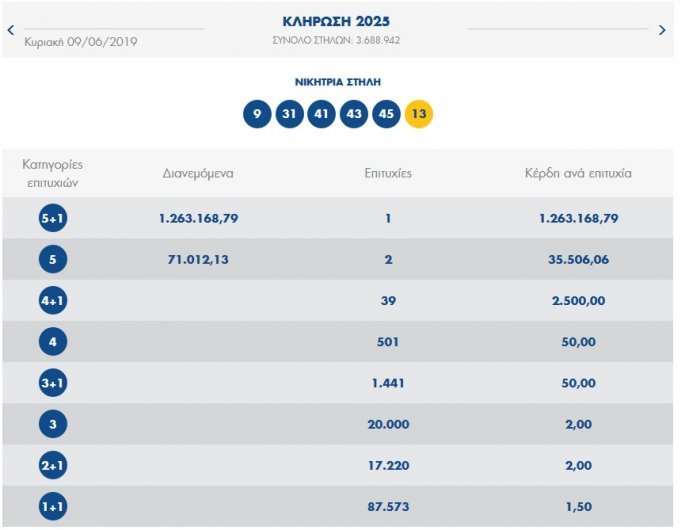Select the 5+1 category badge

tap(53, 218)
